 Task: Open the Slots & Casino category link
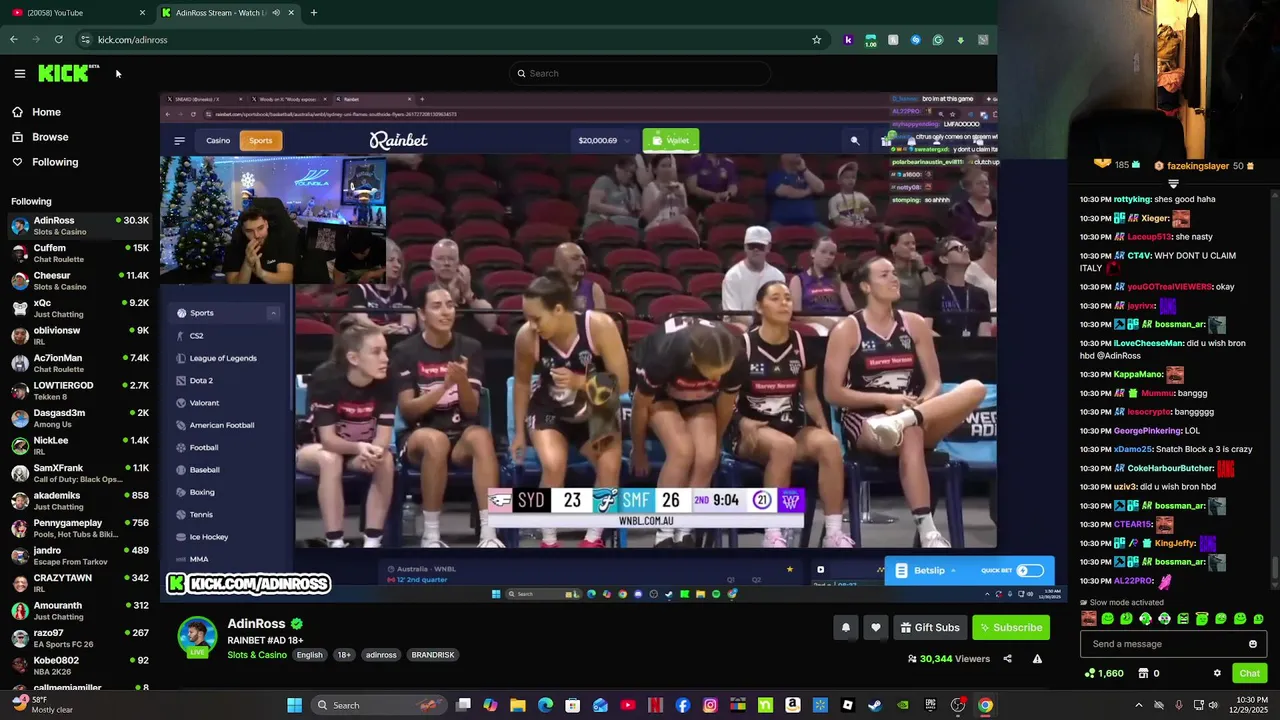click(x=257, y=655)
